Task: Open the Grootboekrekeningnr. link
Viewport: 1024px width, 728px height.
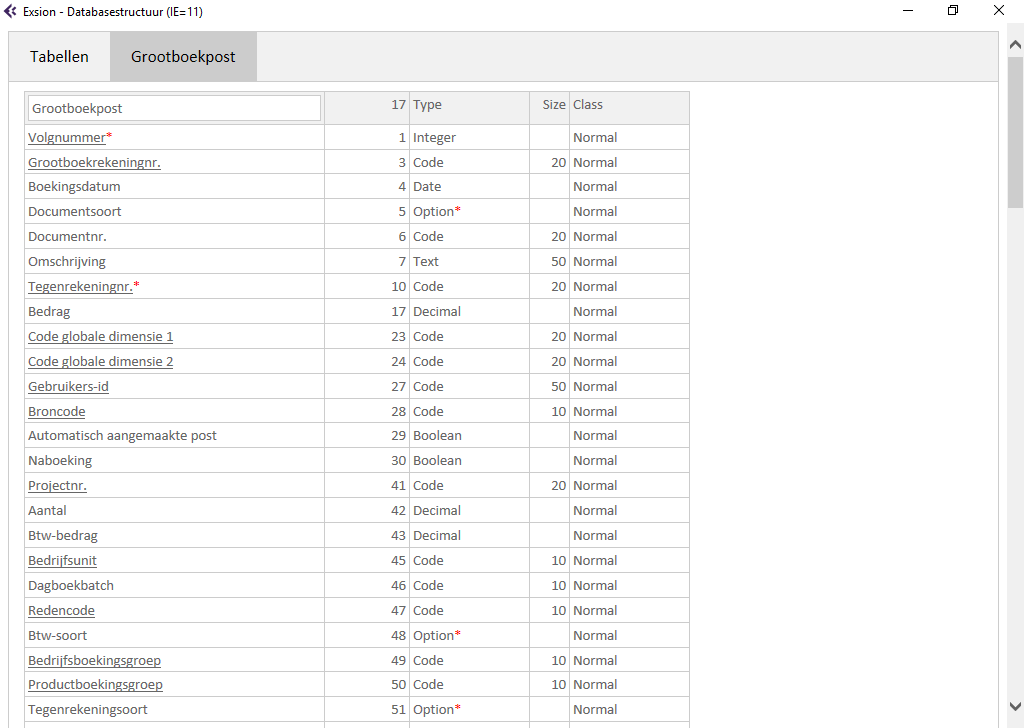Action: pyautogui.click(x=94, y=163)
